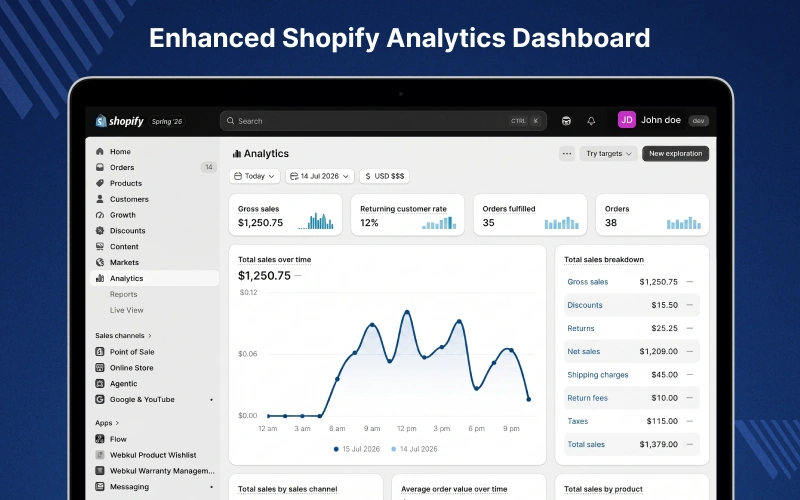The image size is (800, 500).
Task: Open the notifications bell
Action: [x=591, y=121]
